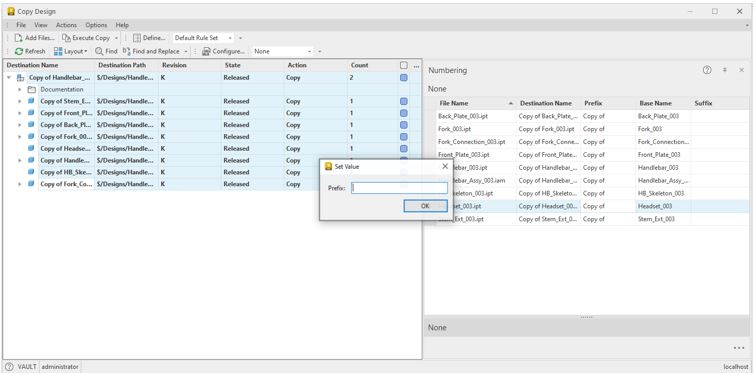Click the Documentation folder icon
Image resolution: width=755 pixels, height=374 pixels.
click(31, 90)
